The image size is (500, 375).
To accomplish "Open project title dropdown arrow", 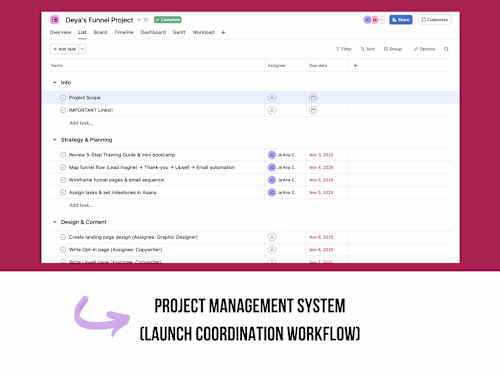I will [139, 20].
